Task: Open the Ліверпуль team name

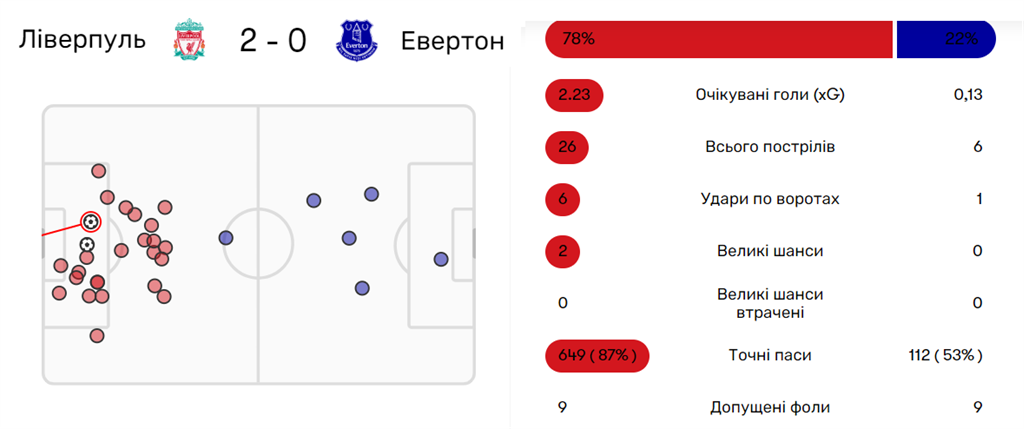Action: click(83, 40)
